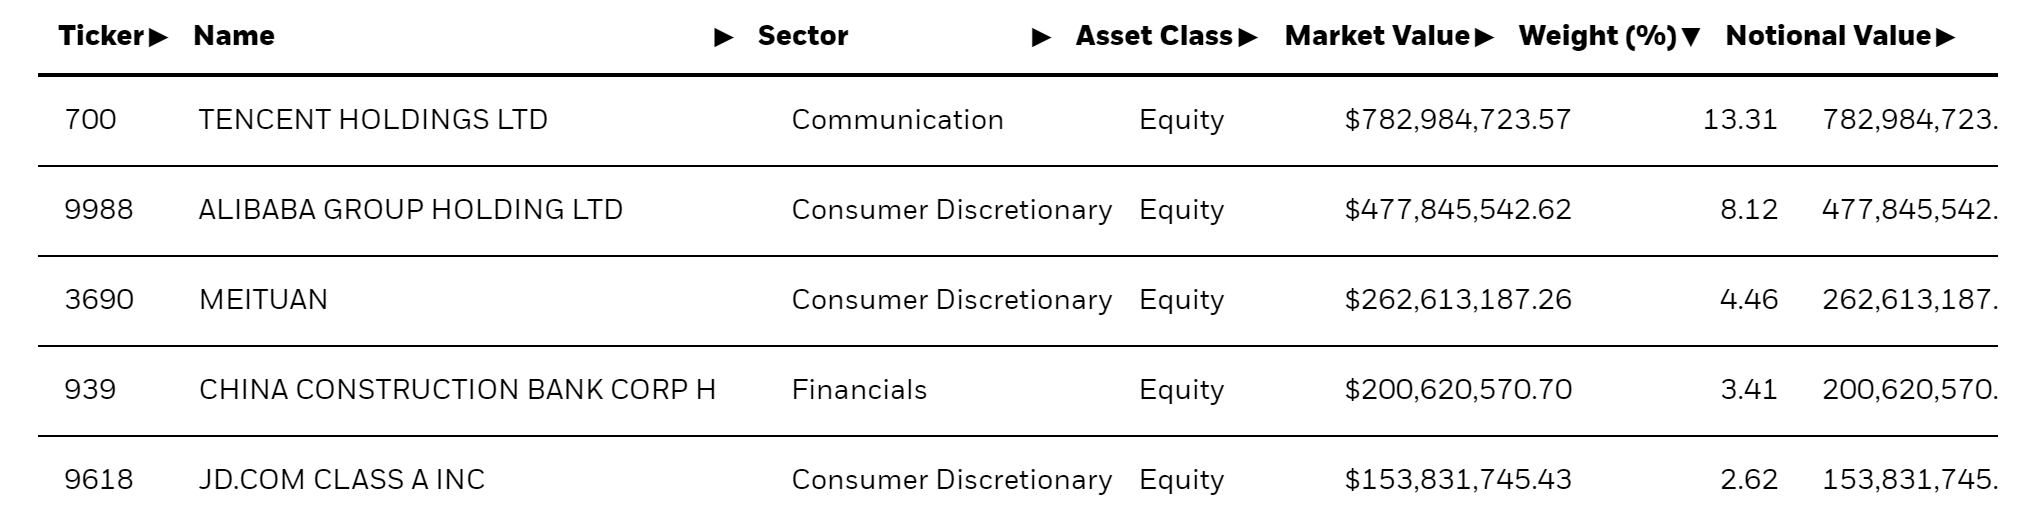Toggle the Weight (%) descending sort arrow
This screenshot has height=508, width=2041.
pyautogui.click(x=1691, y=38)
